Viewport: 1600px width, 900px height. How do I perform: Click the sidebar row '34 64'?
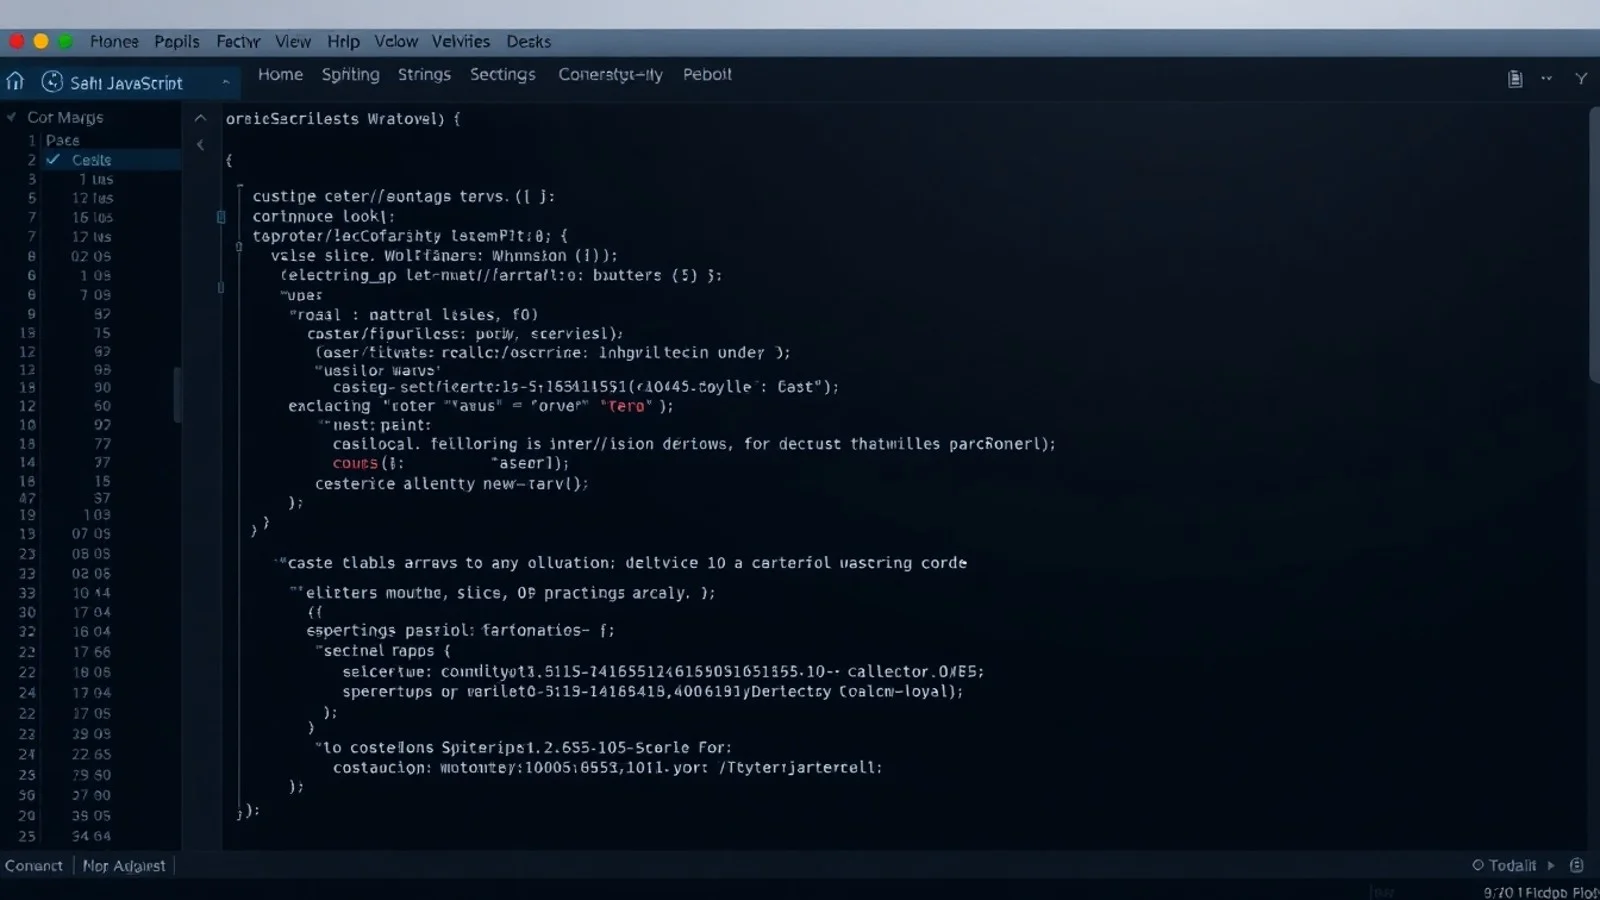coord(91,836)
